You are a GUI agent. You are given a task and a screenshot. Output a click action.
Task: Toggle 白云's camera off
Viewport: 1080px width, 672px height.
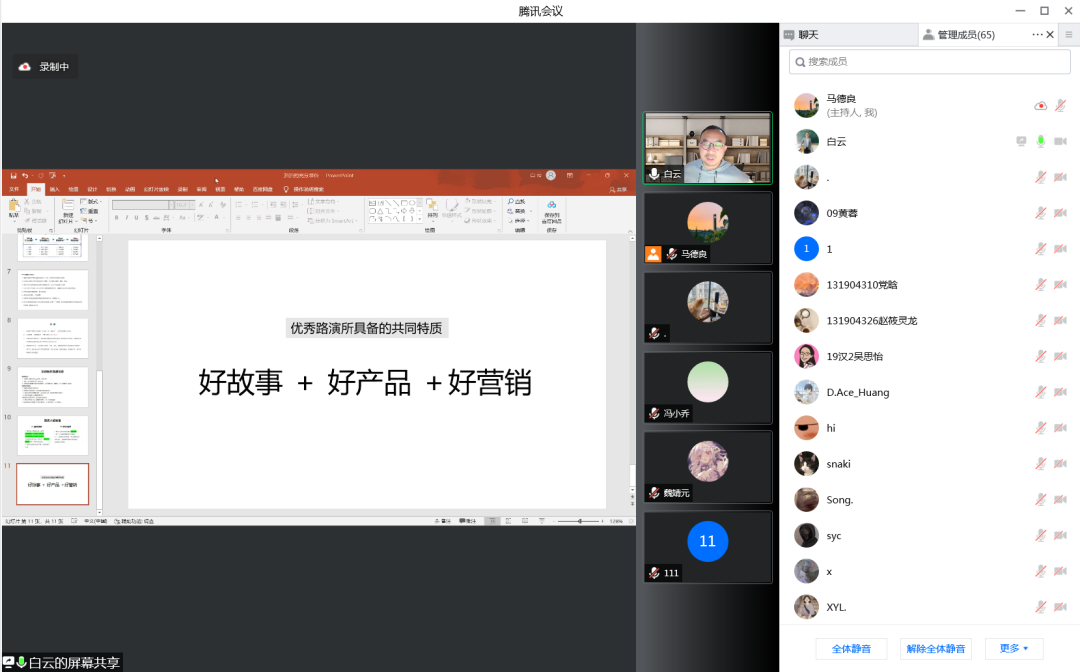click(x=1059, y=141)
